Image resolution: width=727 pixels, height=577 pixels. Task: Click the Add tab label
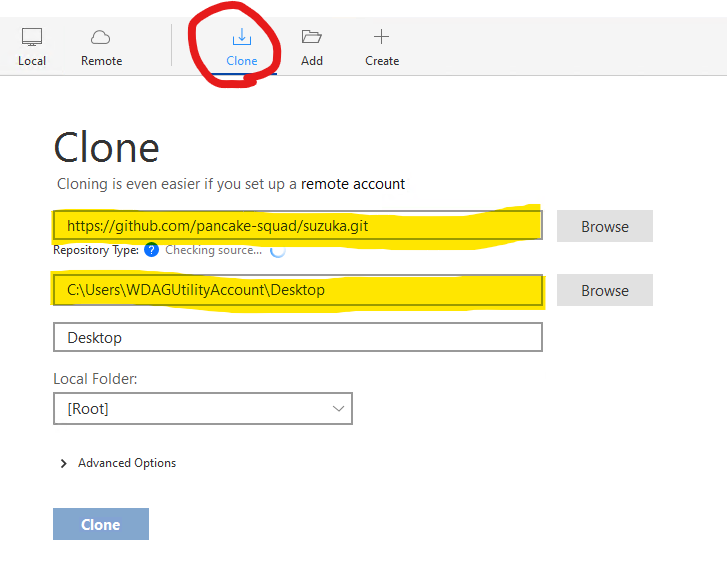[x=312, y=61]
